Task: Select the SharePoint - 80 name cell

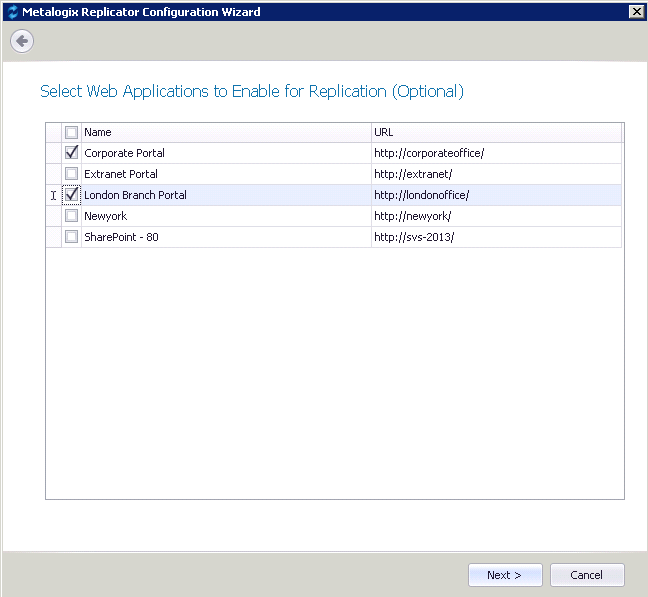Action: 226,237
